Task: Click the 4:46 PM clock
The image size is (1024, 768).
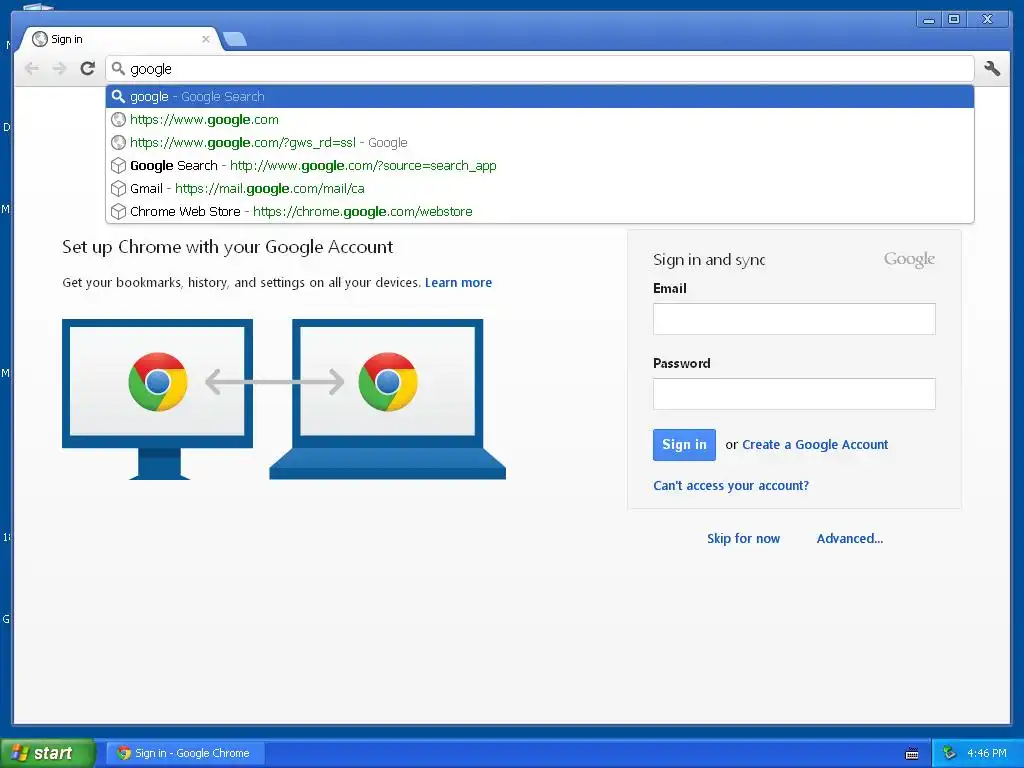Action: [987, 753]
